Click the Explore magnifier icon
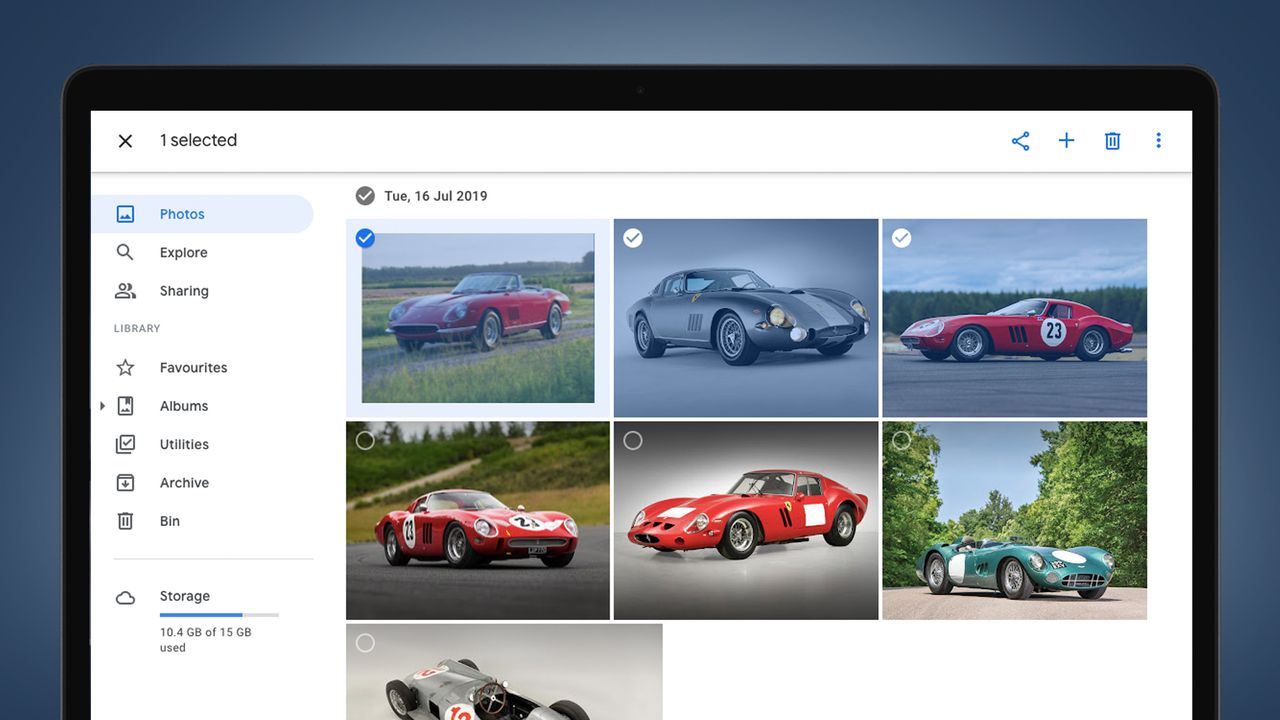 point(125,252)
